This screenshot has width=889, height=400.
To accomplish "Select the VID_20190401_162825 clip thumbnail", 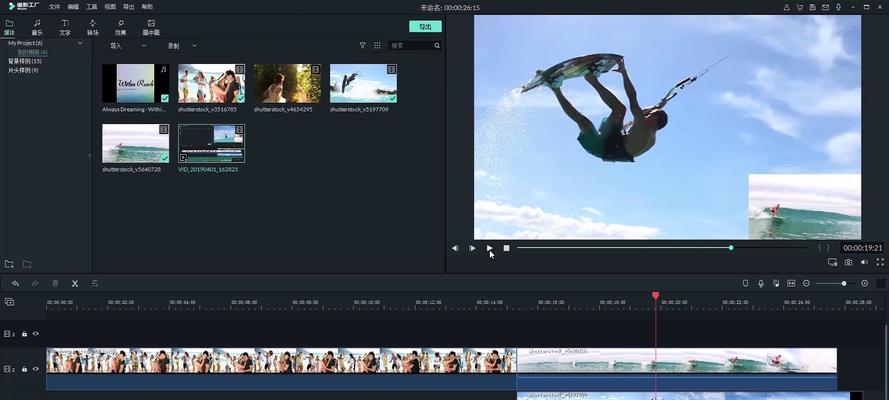I will click(211, 143).
